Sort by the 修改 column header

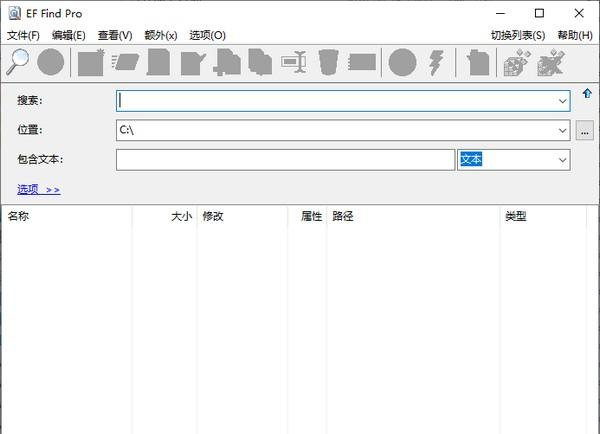pos(242,216)
